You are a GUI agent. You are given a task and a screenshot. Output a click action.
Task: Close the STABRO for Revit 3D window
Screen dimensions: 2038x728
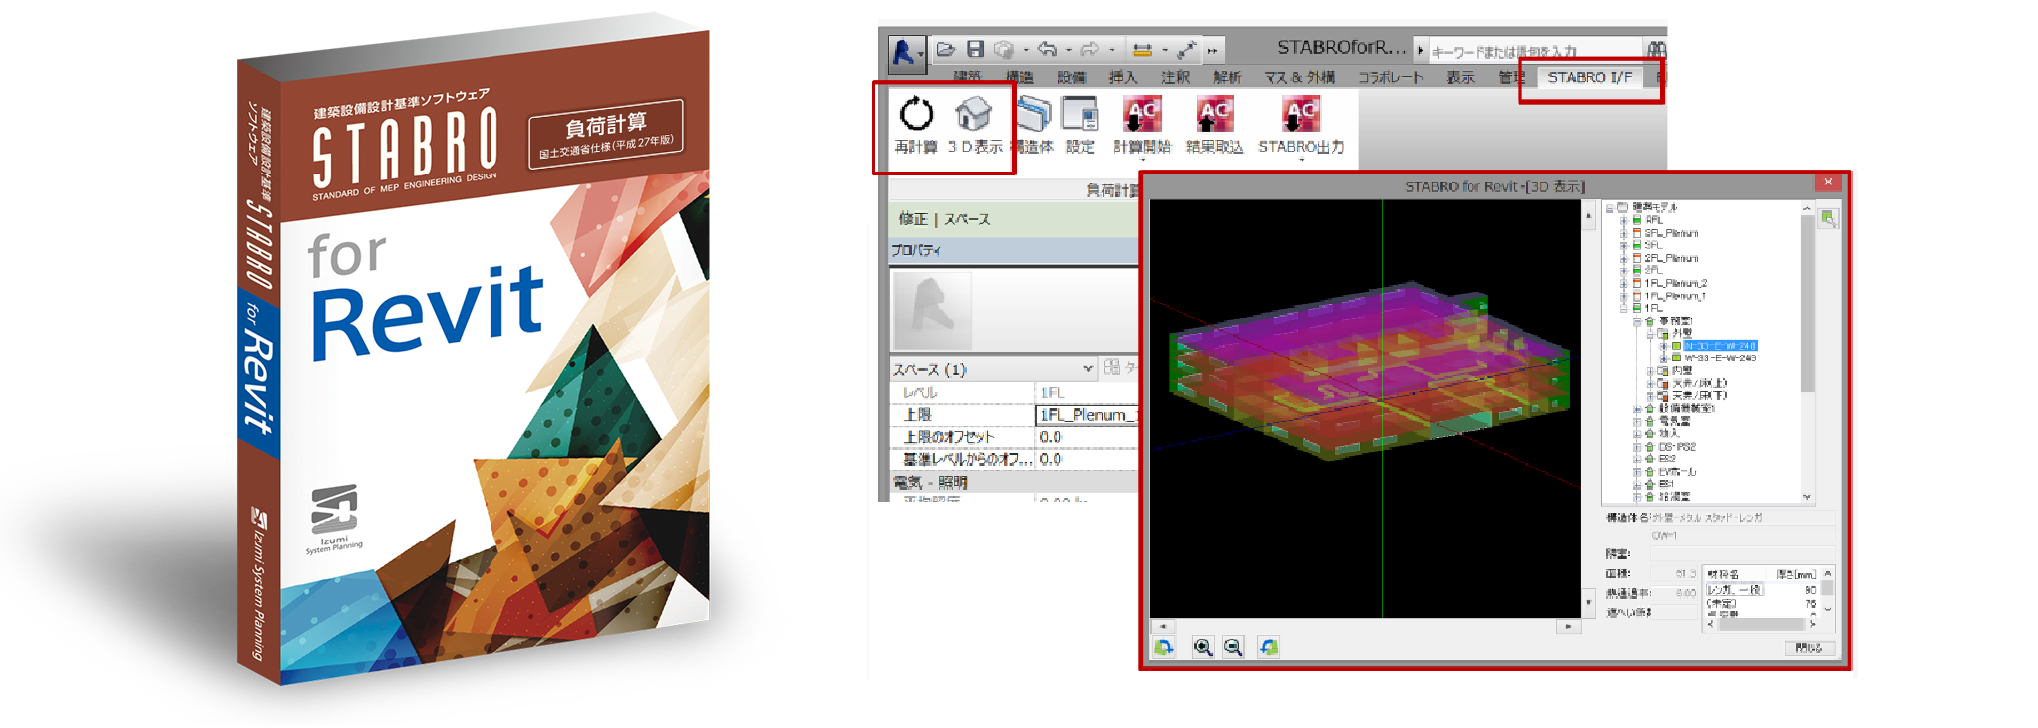1828,182
